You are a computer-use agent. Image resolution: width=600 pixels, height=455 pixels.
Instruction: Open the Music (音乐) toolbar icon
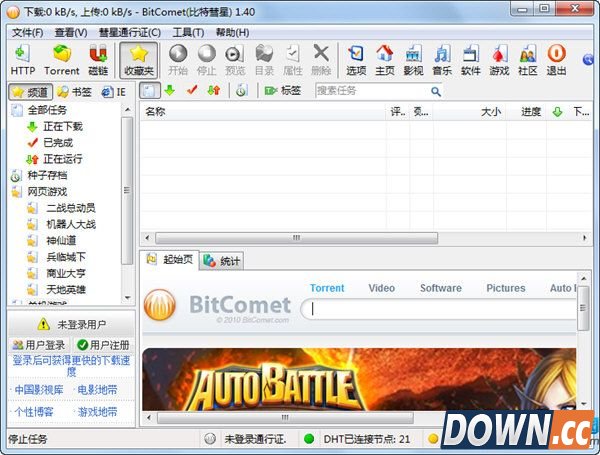click(x=441, y=59)
